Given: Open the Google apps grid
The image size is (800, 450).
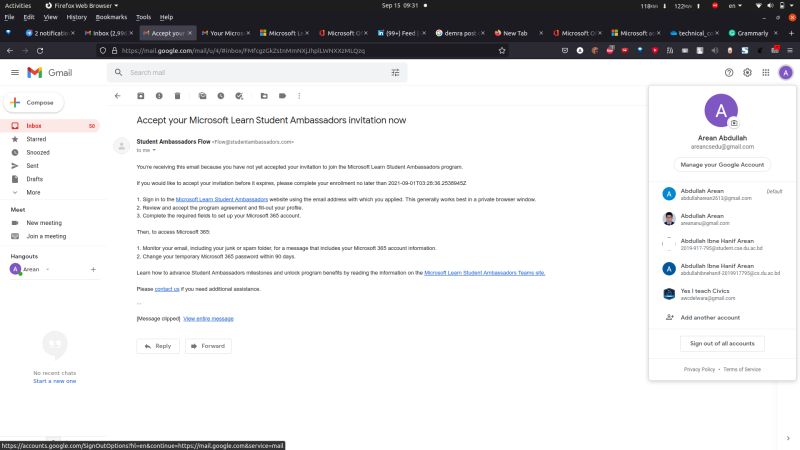Looking at the screenshot, I should pos(766,73).
